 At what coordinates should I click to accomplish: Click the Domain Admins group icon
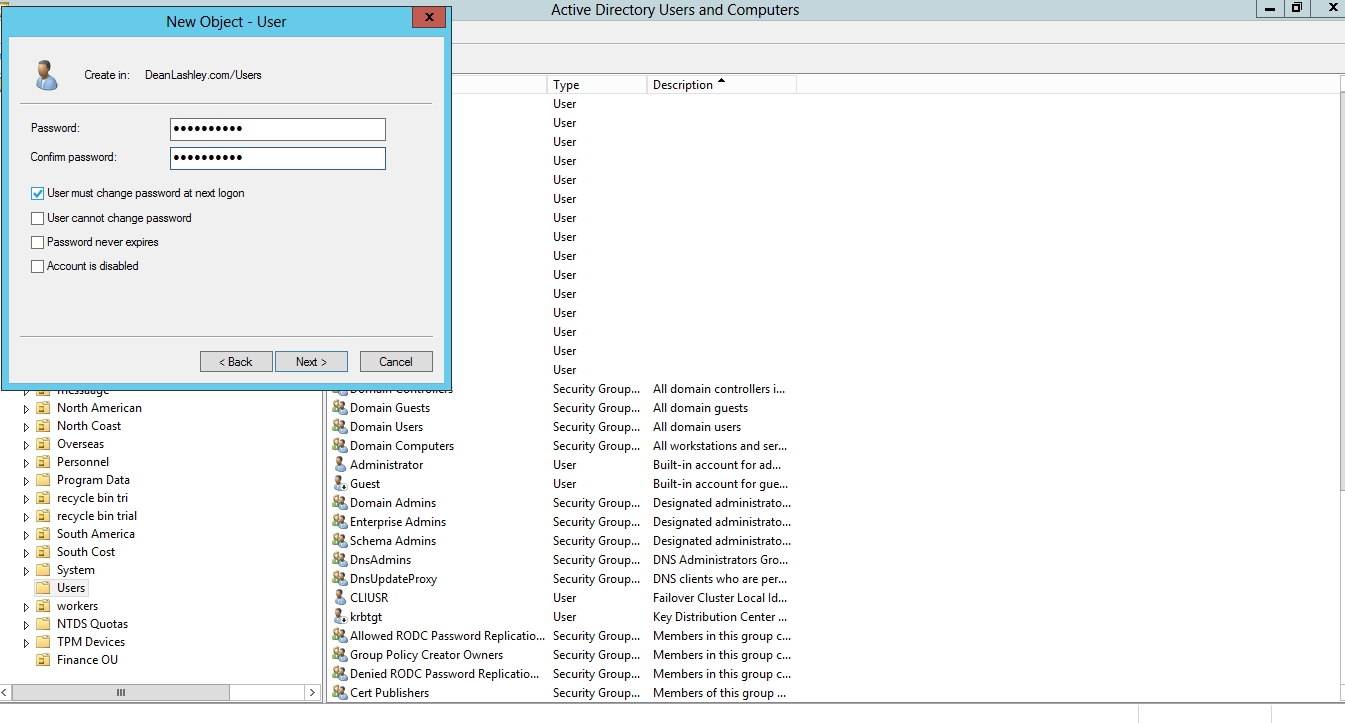tap(339, 503)
